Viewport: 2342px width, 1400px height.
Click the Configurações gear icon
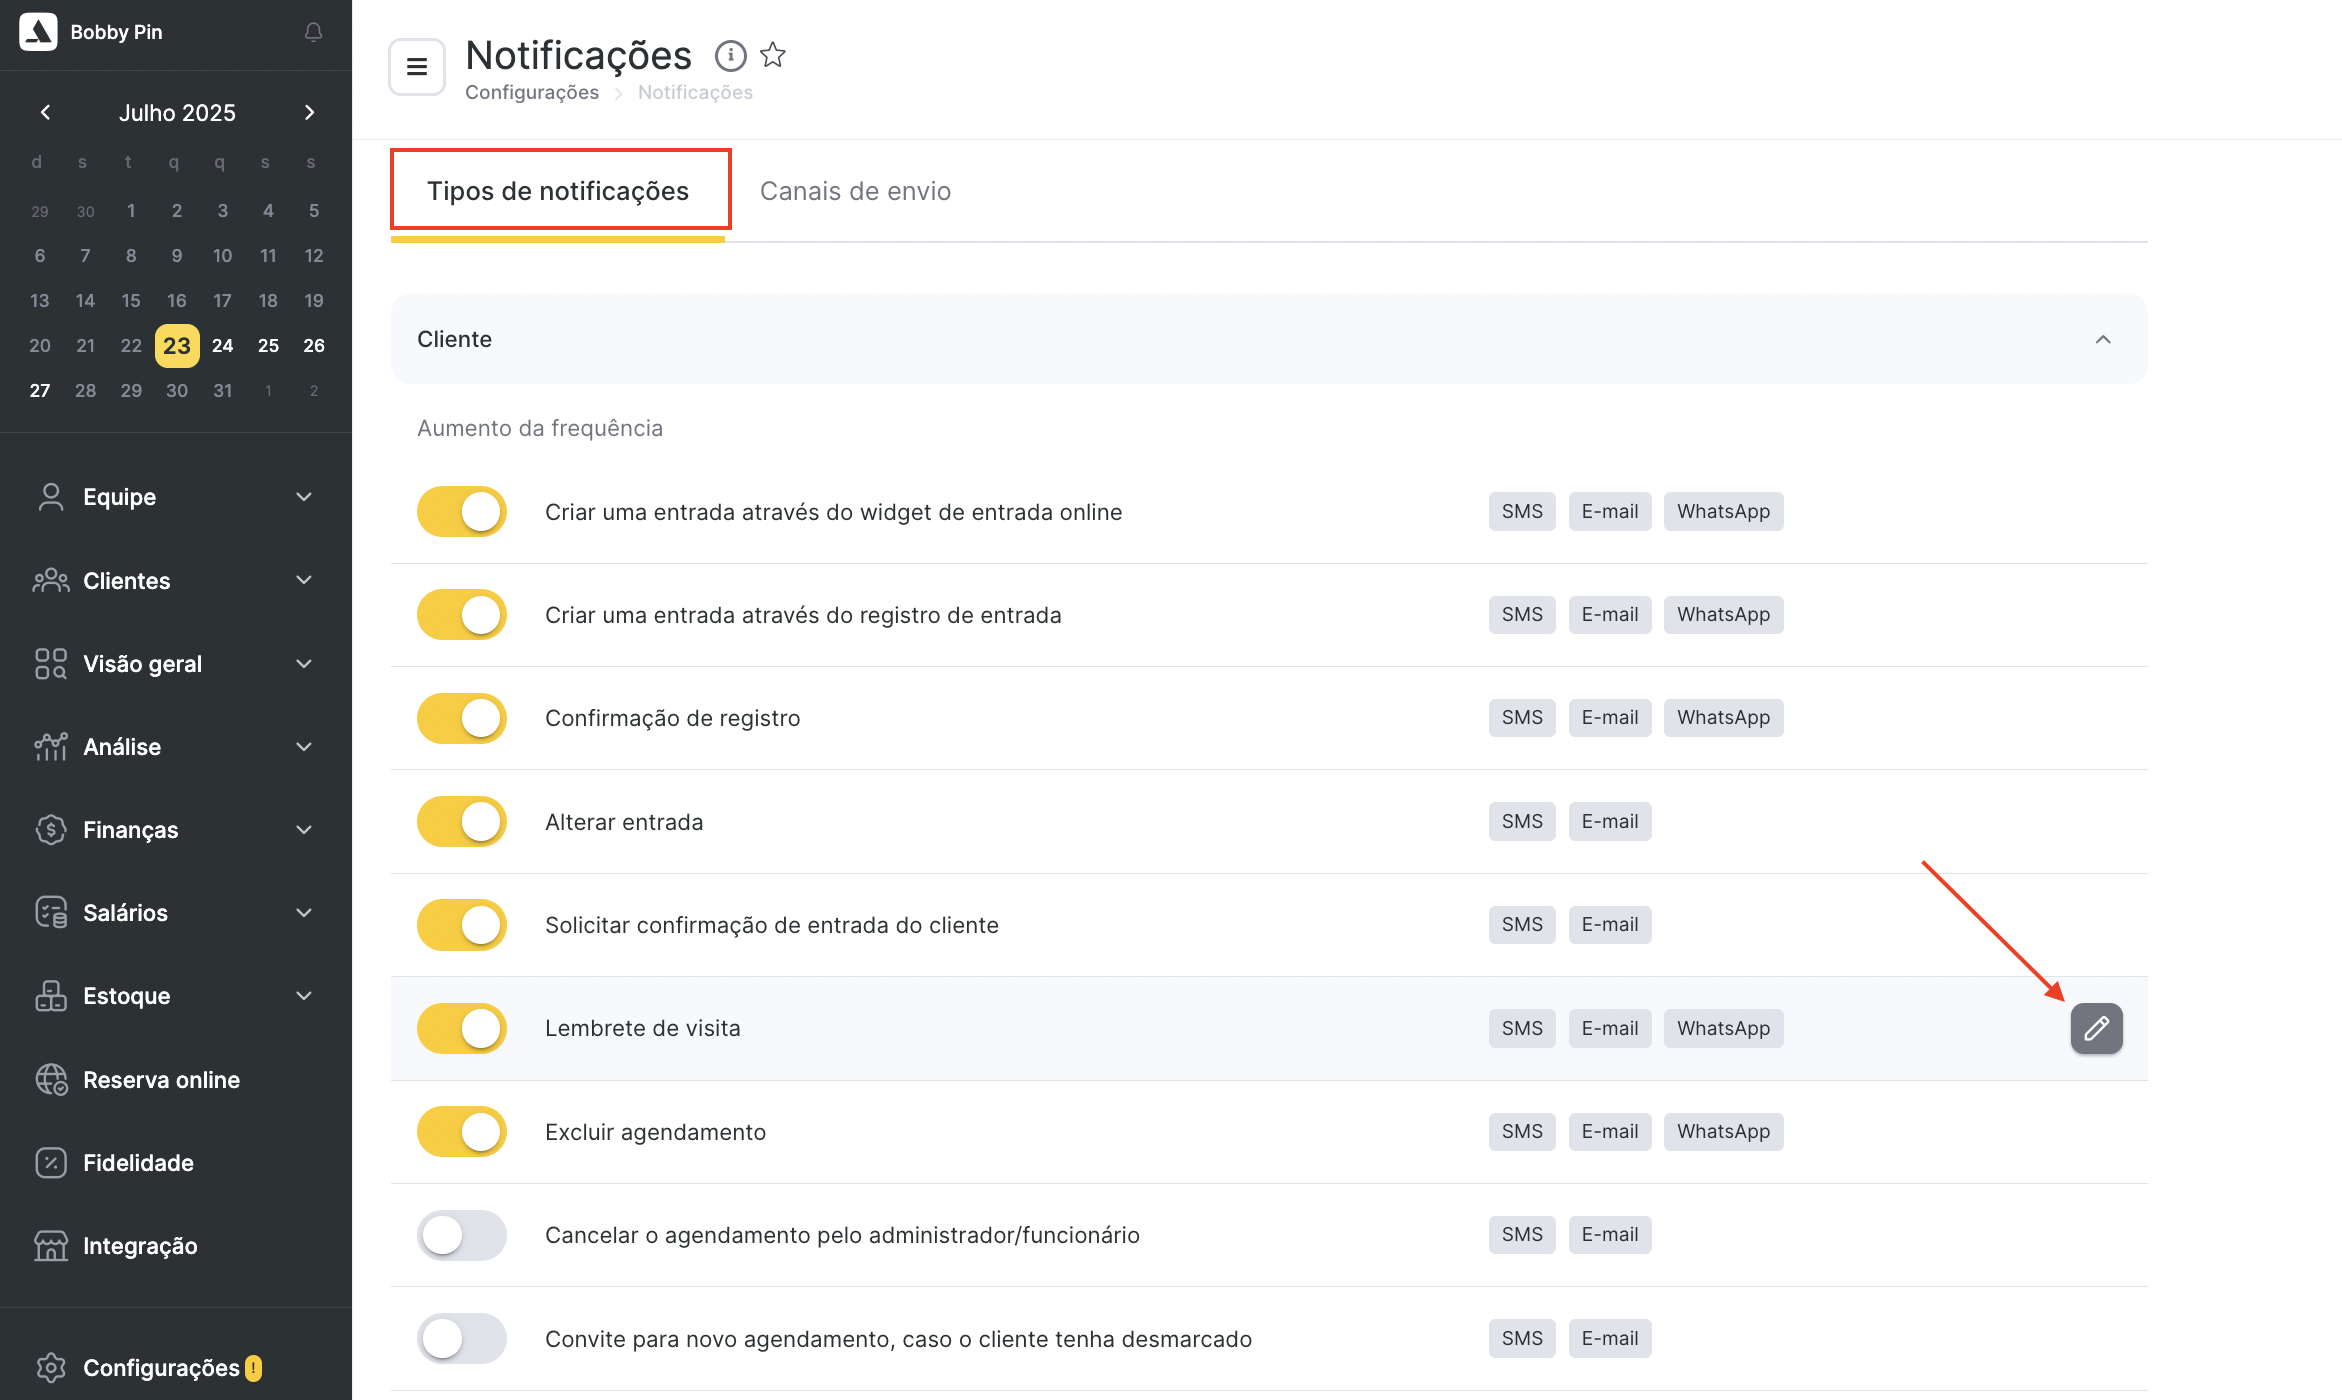point(51,1367)
